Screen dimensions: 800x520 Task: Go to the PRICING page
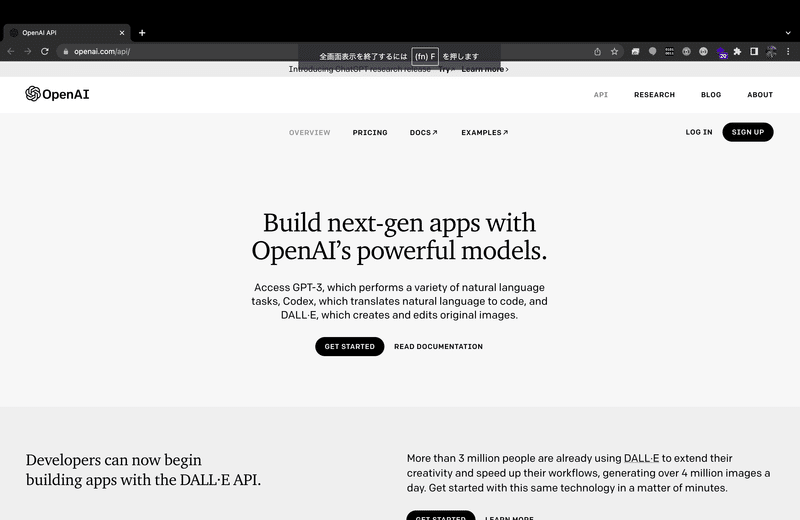[370, 133]
